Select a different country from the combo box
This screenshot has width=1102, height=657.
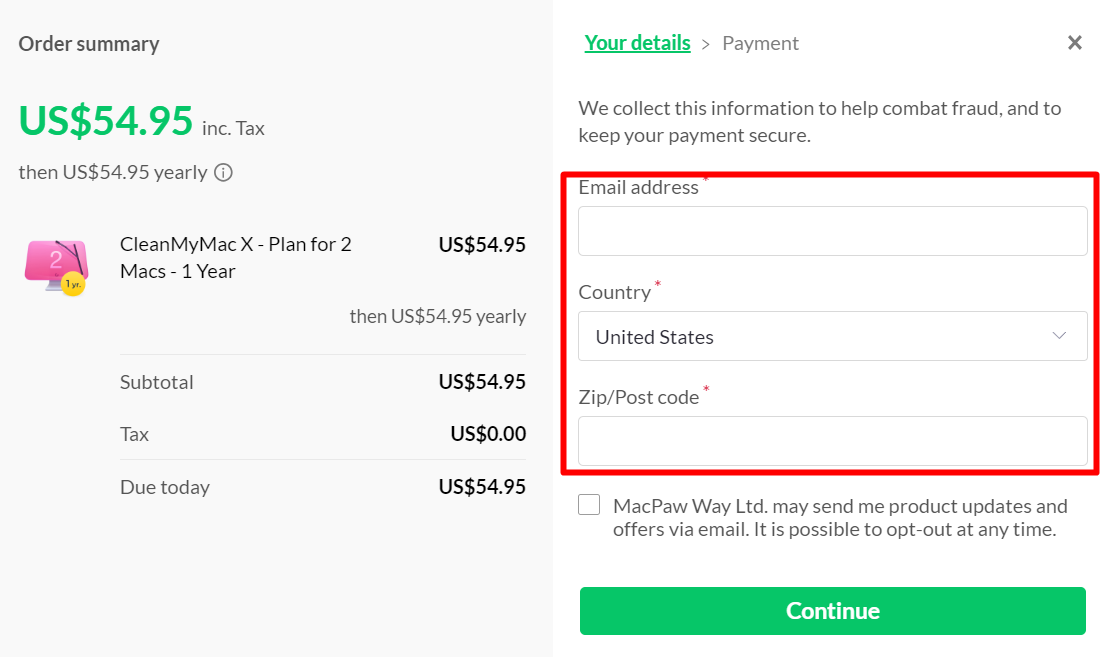833,336
